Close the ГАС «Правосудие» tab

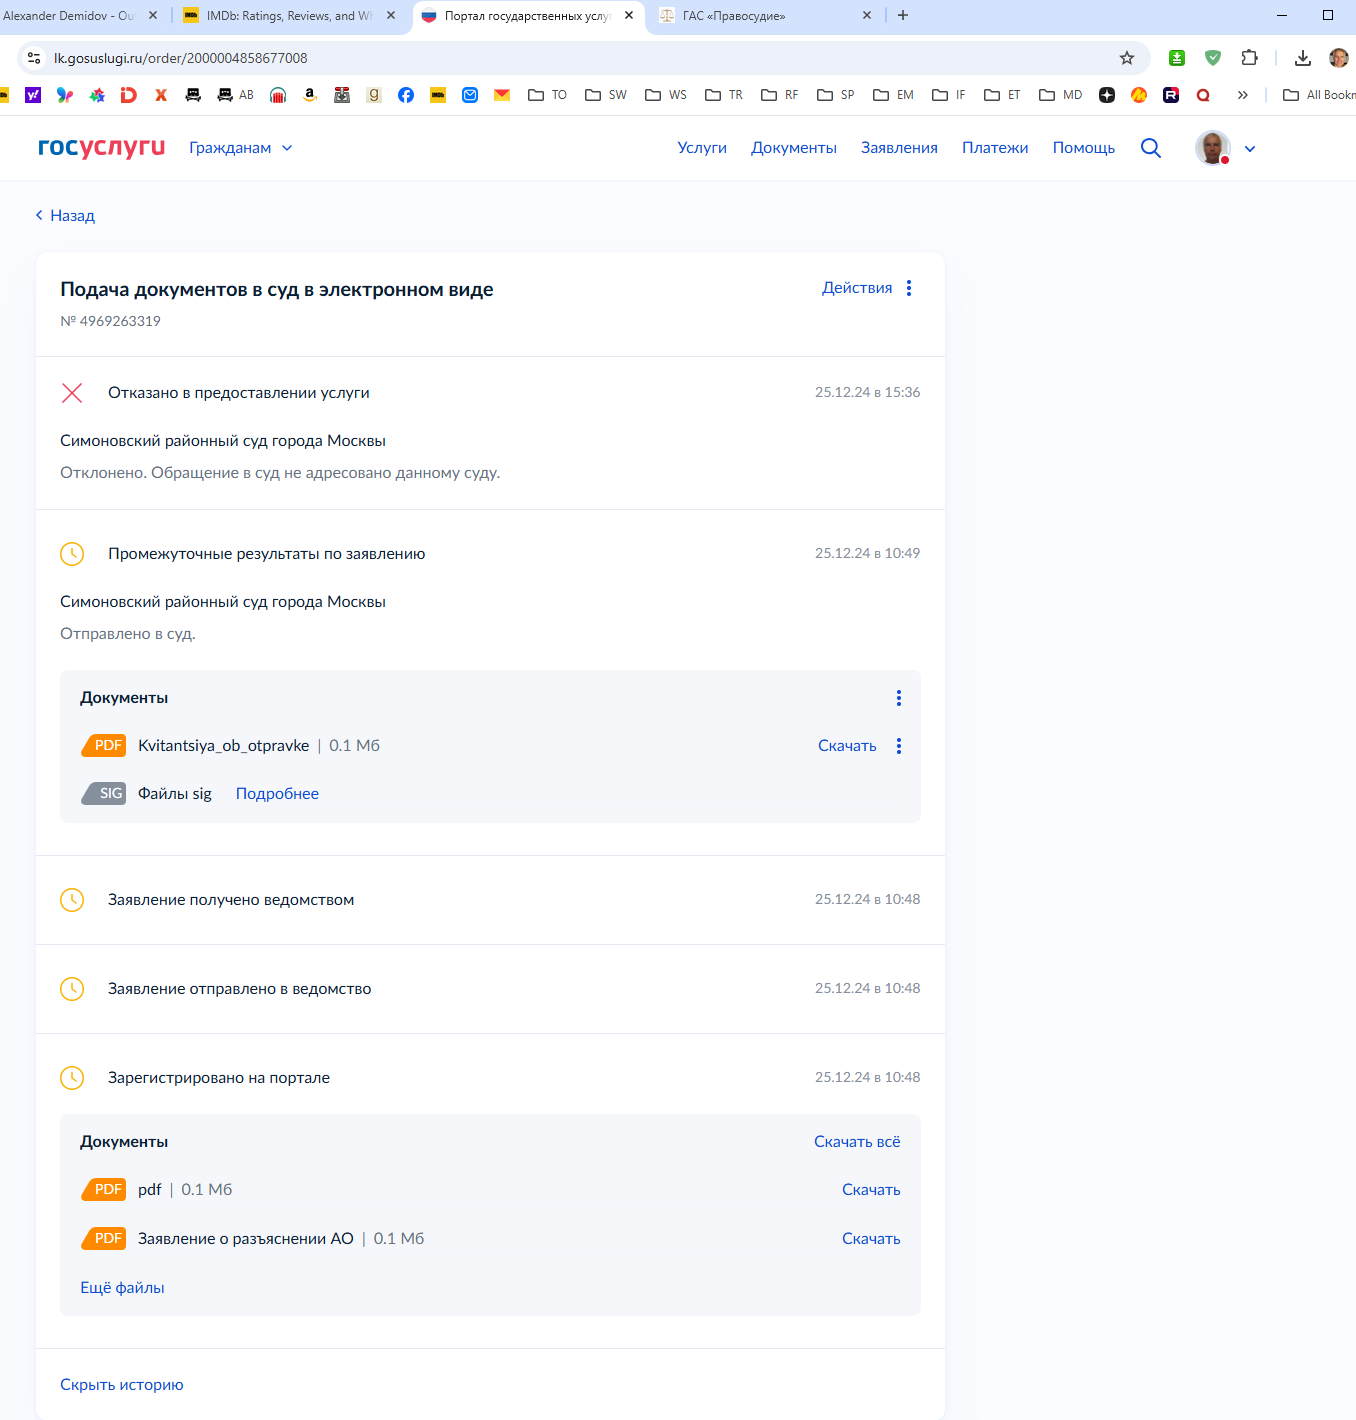pos(867,15)
